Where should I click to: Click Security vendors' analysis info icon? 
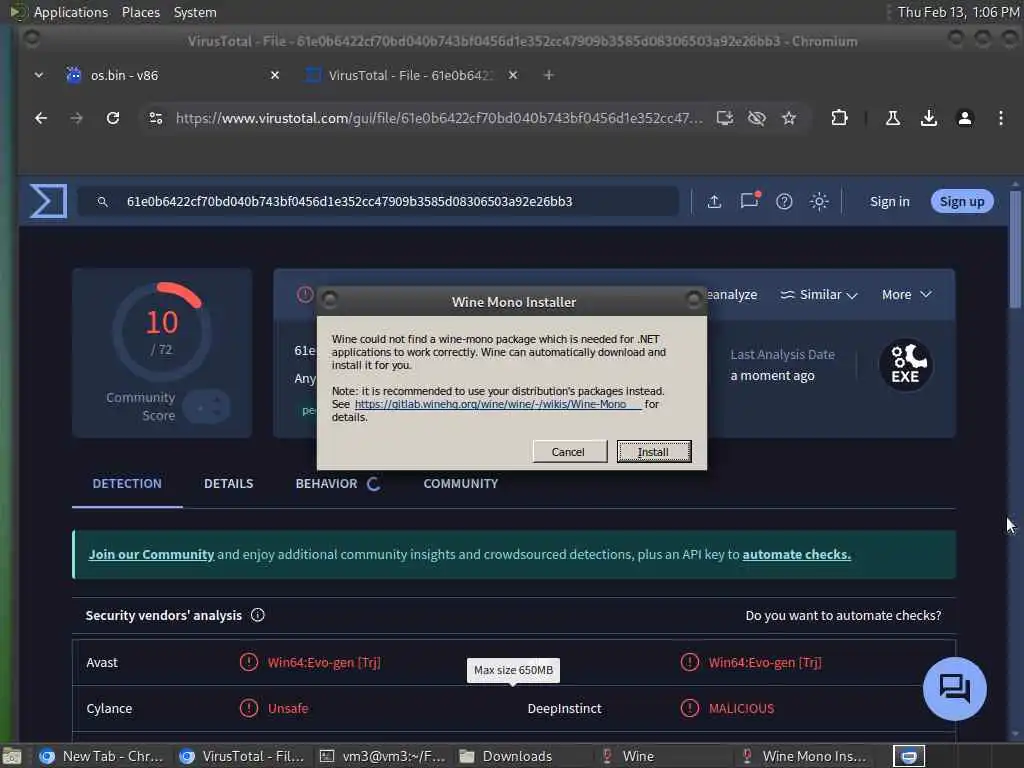pos(258,615)
